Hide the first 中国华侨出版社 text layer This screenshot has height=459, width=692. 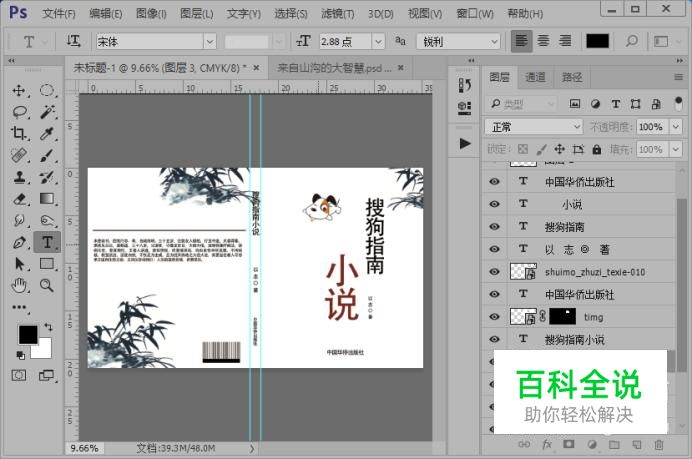click(x=494, y=181)
